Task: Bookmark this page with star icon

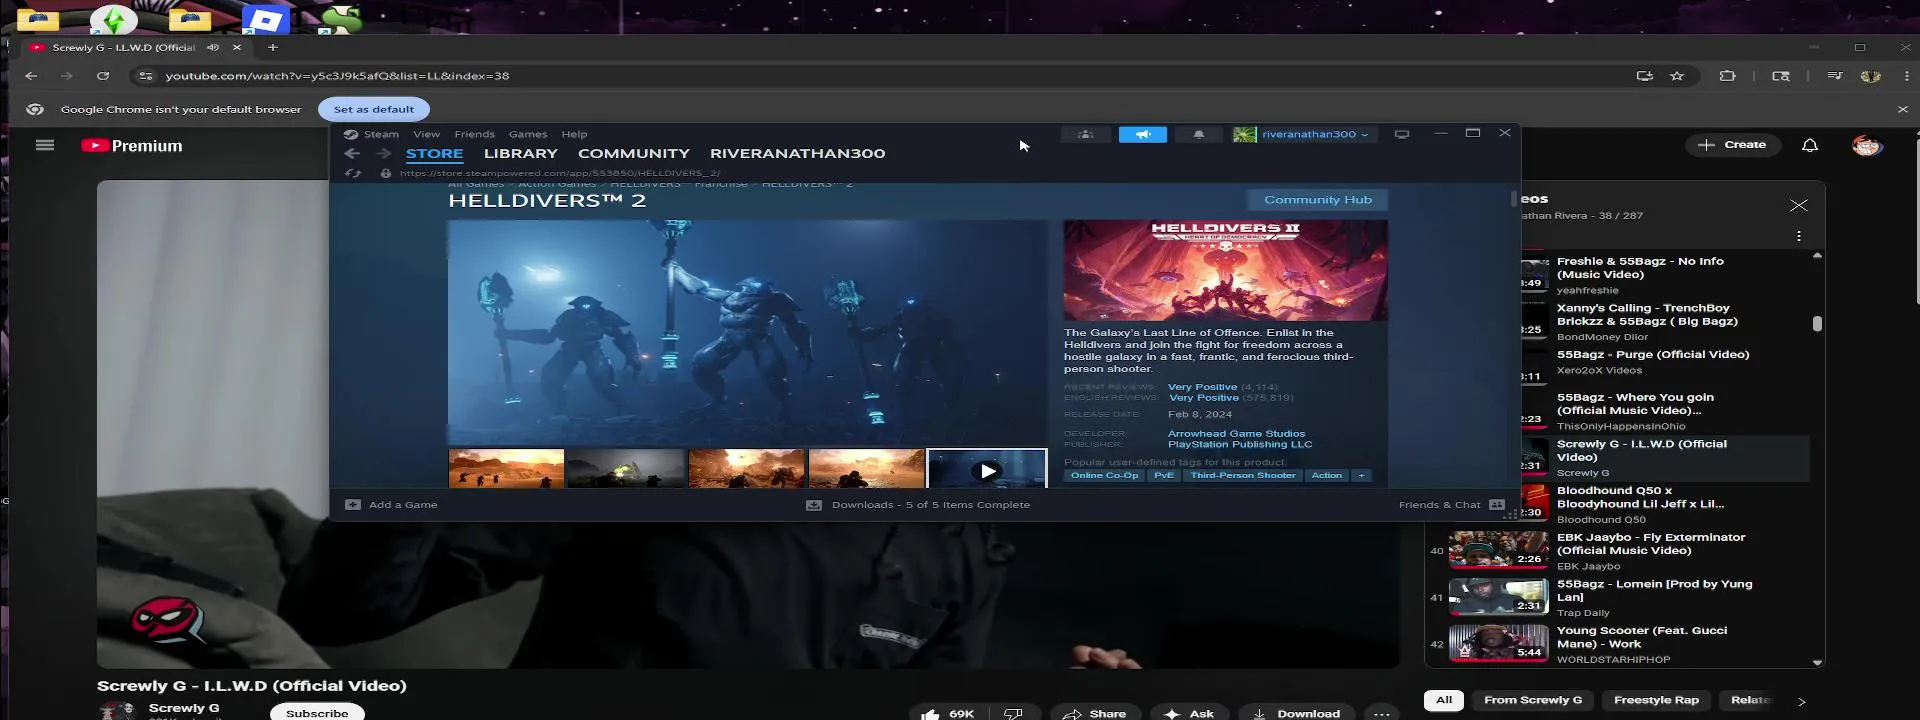Action: [x=1677, y=76]
